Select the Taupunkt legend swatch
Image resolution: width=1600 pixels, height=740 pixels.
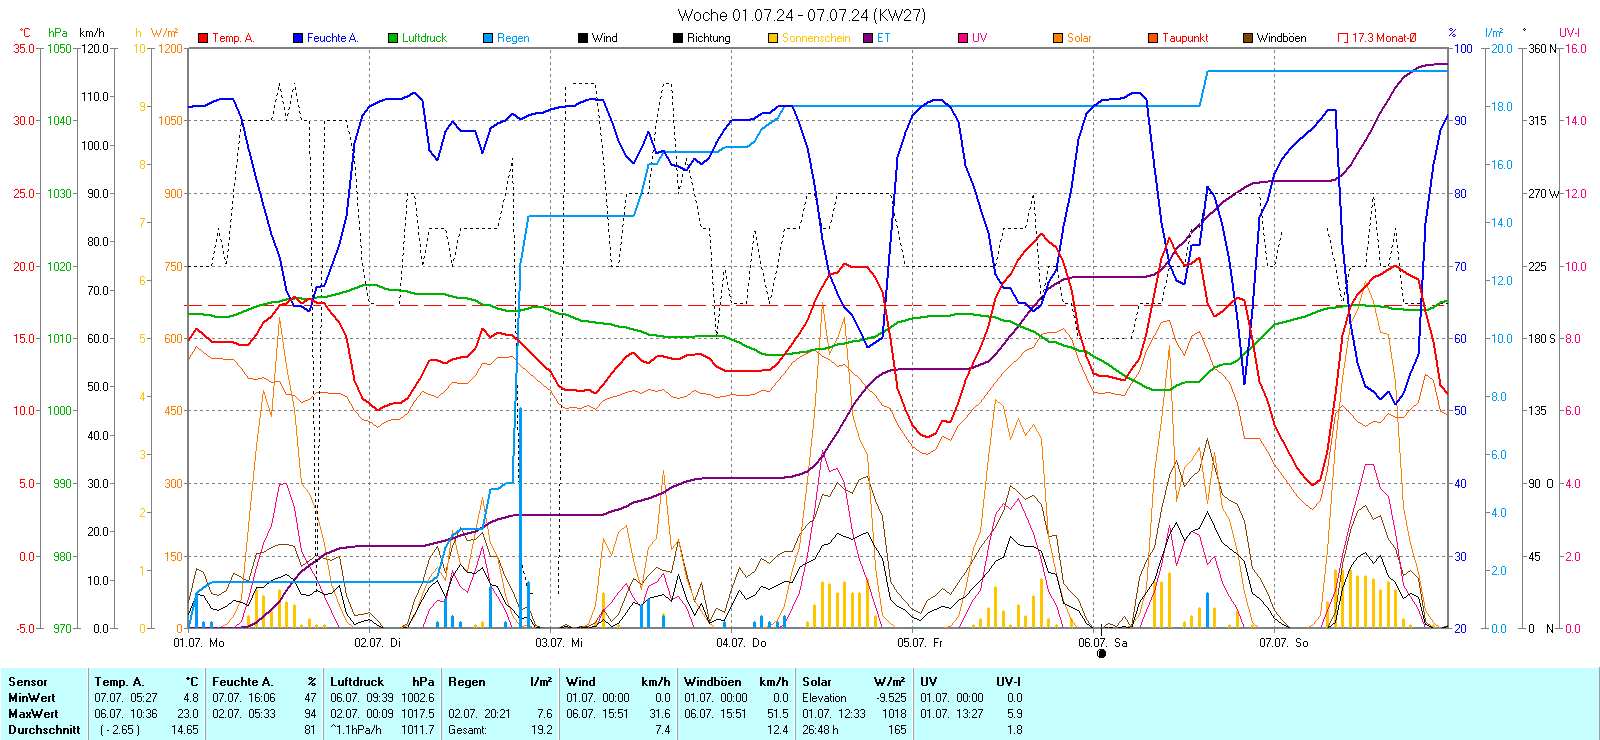coord(1153,38)
